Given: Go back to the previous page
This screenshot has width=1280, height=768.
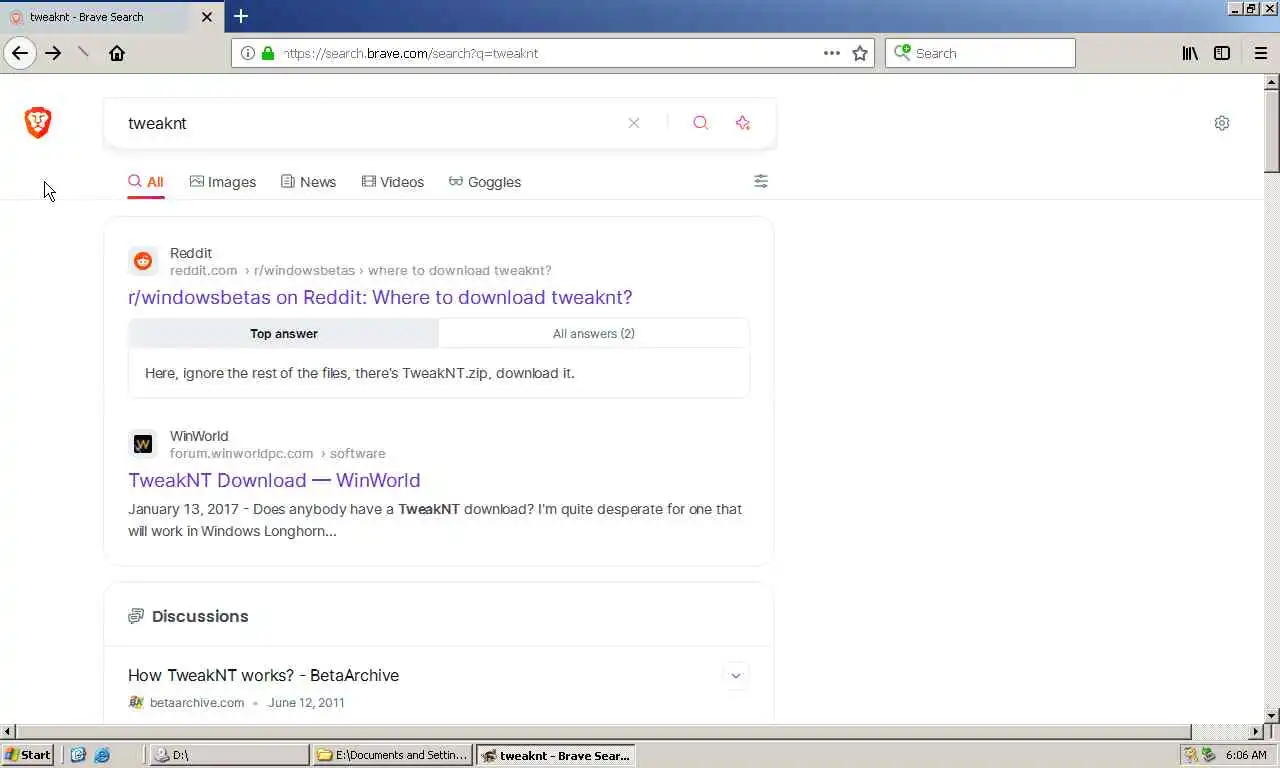Looking at the screenshot, I should [20, 53].
